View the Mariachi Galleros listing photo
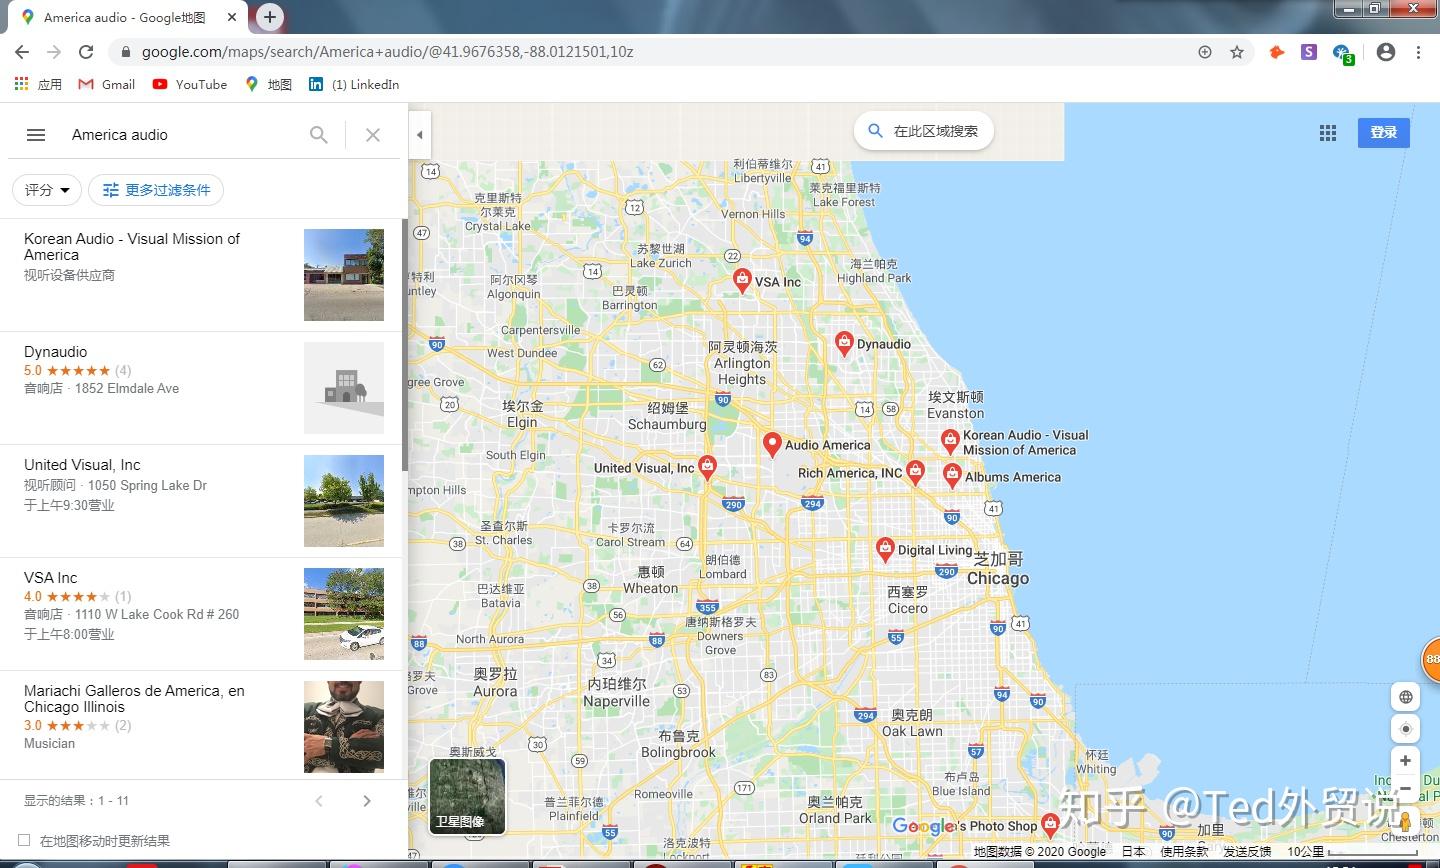Image resolution: width=1440 pixels, height=868 pixels. pyautogui.click(x=344, y=726)
